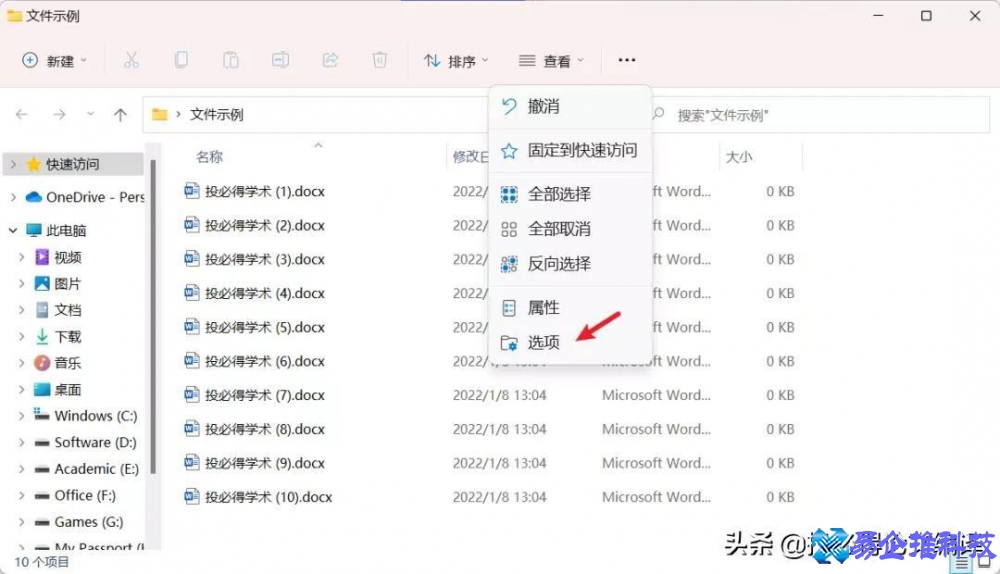Expand OneDrive tree node
1000x574 pixels.
13,197
